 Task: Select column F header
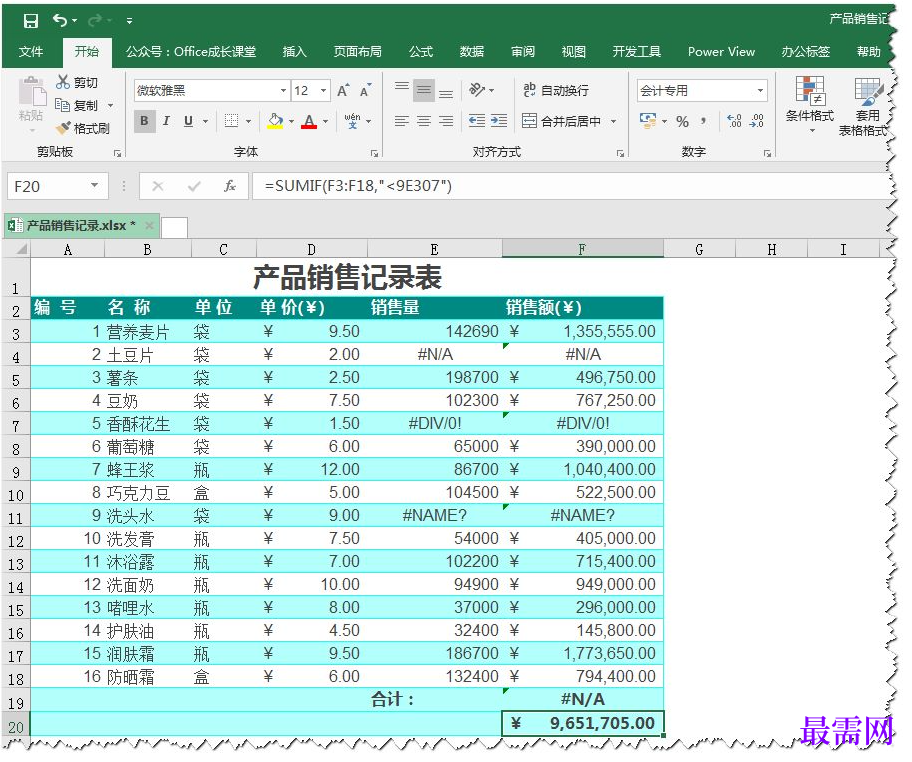coord(582,249)
